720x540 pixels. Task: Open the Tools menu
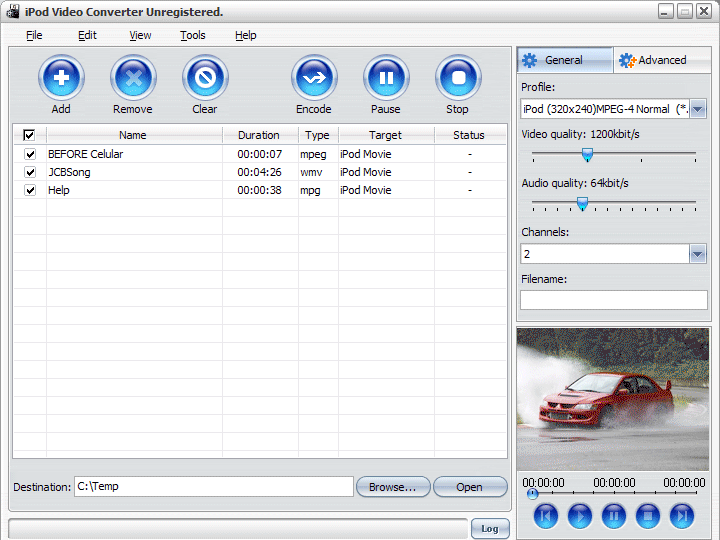point(193,35)
